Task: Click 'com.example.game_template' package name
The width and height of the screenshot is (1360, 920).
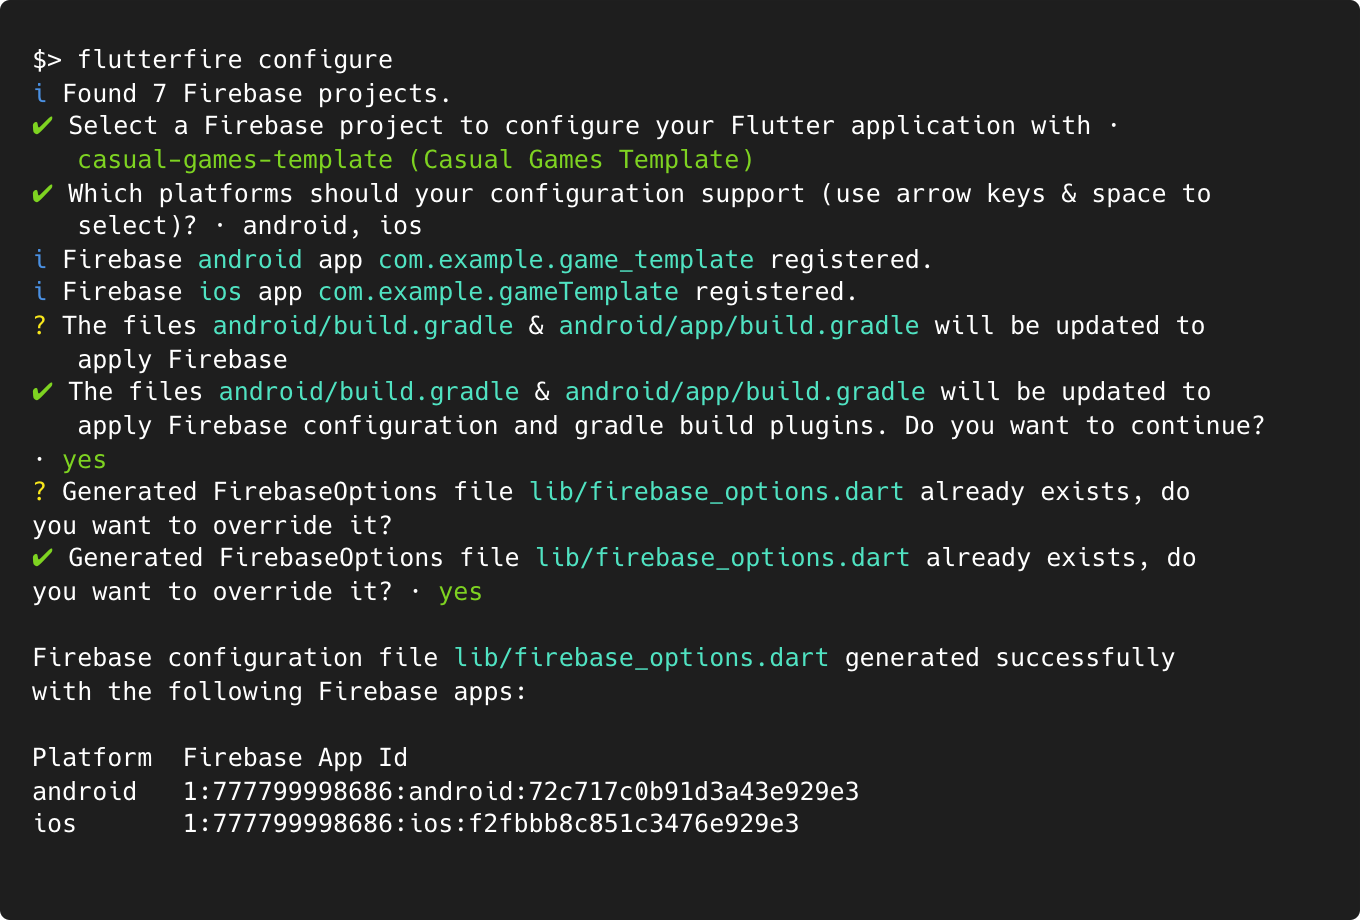Action: click(566, 260)
